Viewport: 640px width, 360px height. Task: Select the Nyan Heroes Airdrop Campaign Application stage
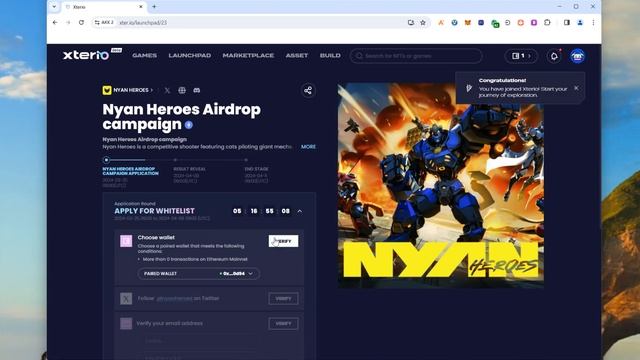(130, 171)
